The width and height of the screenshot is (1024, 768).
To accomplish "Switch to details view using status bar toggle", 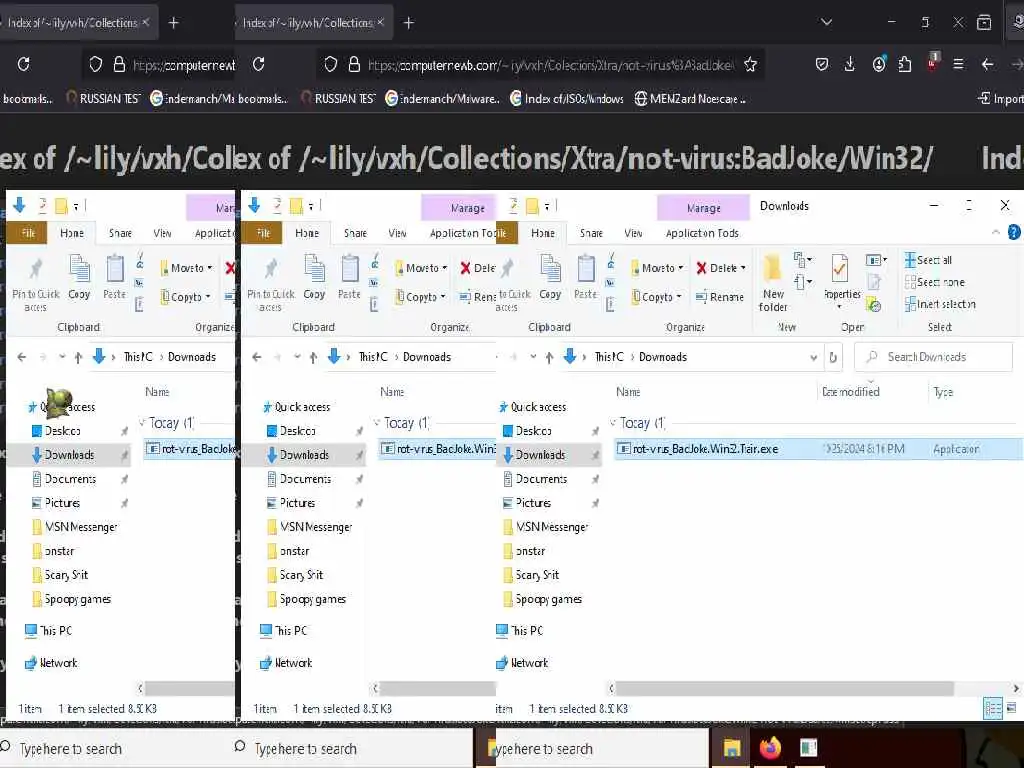I will click(x=993, y=709).
